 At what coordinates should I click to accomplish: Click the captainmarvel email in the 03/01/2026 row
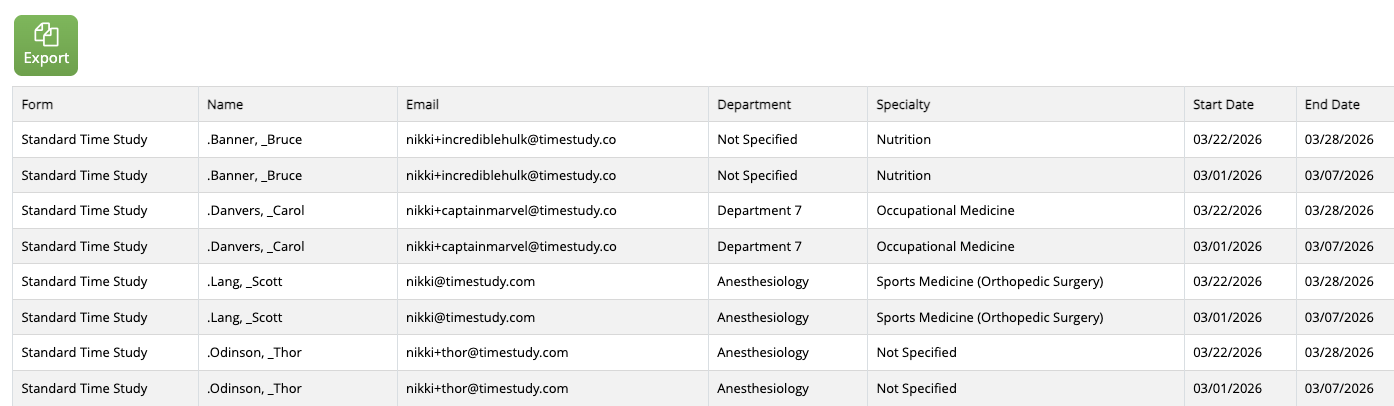[511, 246]
